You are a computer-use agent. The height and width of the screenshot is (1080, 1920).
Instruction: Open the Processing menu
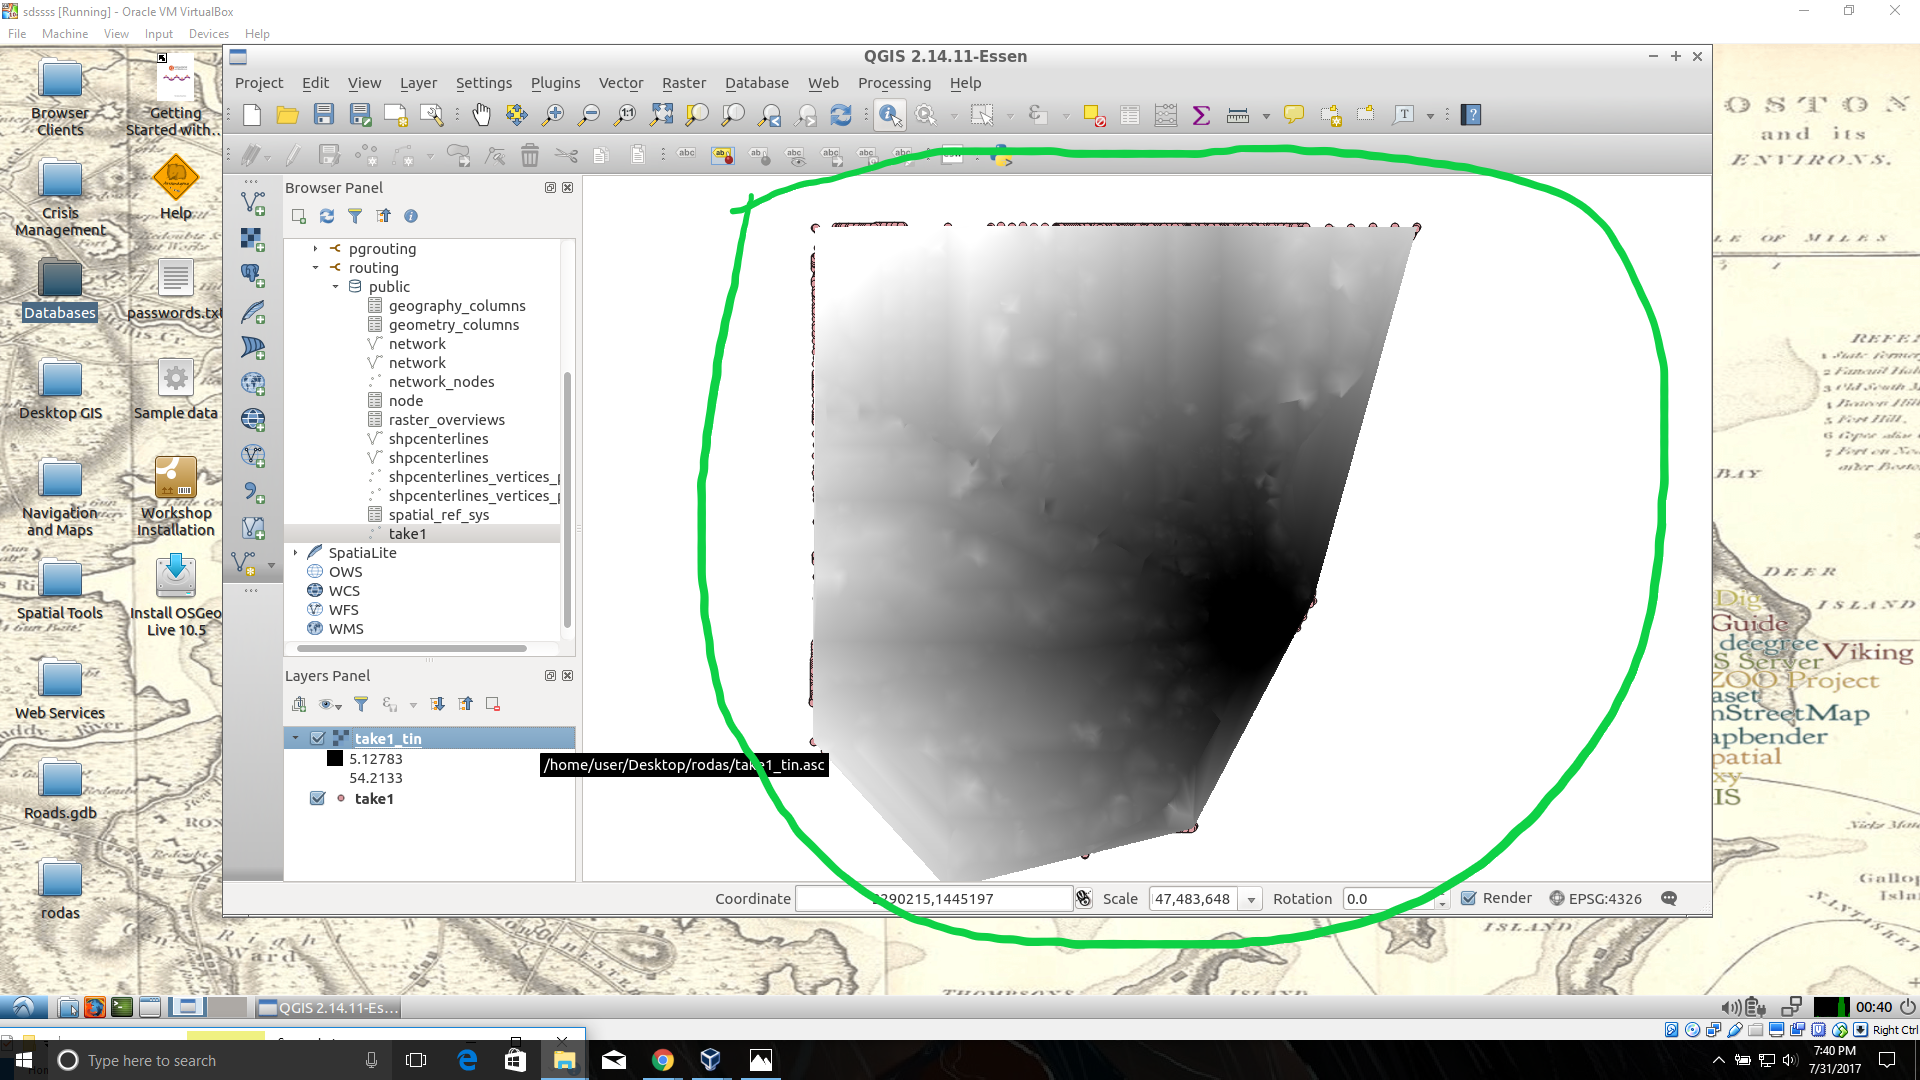[x=894, y=83]
